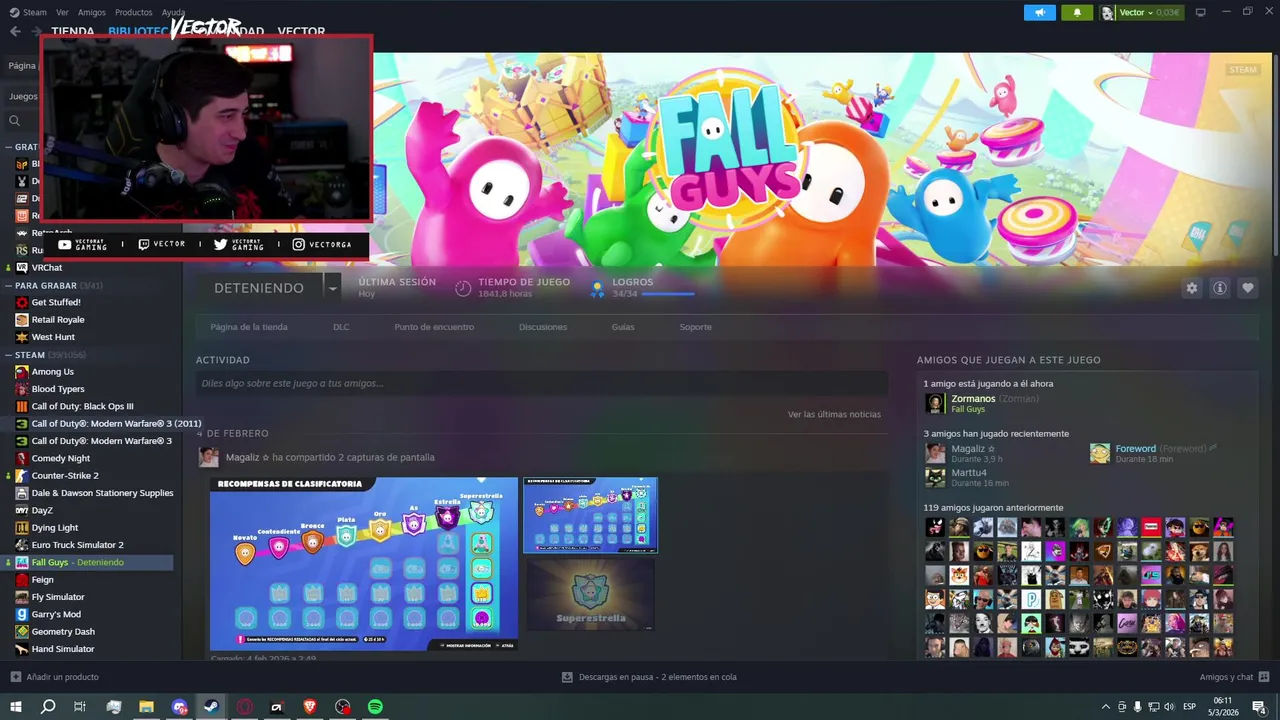
Task: Open the Superestrella screenshot thumbnail
Action: [x=591, y=595]
